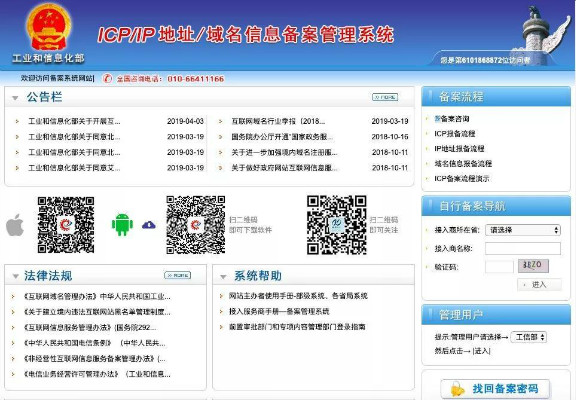576x400 pixels.
Task: Open the notice 工业和信息化部关于同意艾...
Action: coord(74,168)
